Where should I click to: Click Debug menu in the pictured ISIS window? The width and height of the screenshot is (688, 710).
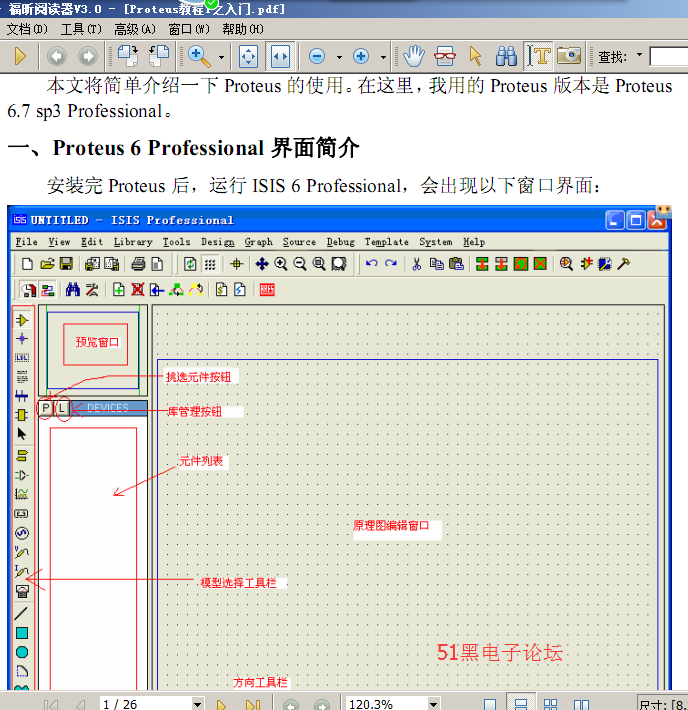tap(341, 242)
